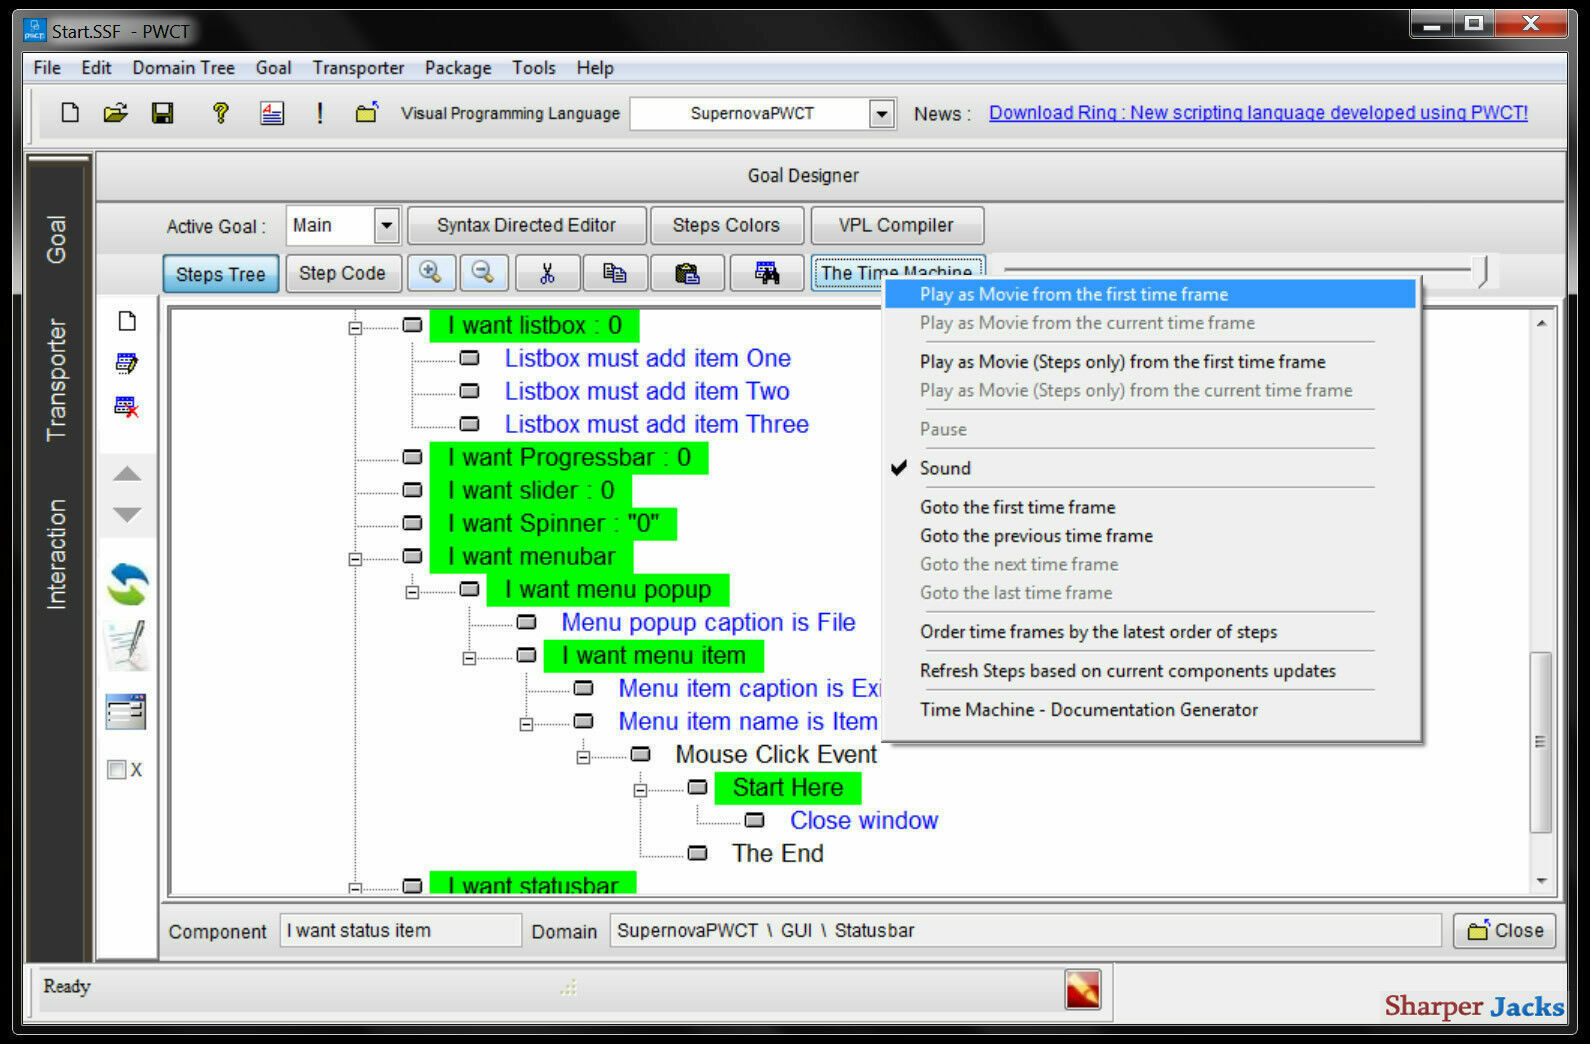Select the 'Listbox must add item Two' step

(647, 392)
